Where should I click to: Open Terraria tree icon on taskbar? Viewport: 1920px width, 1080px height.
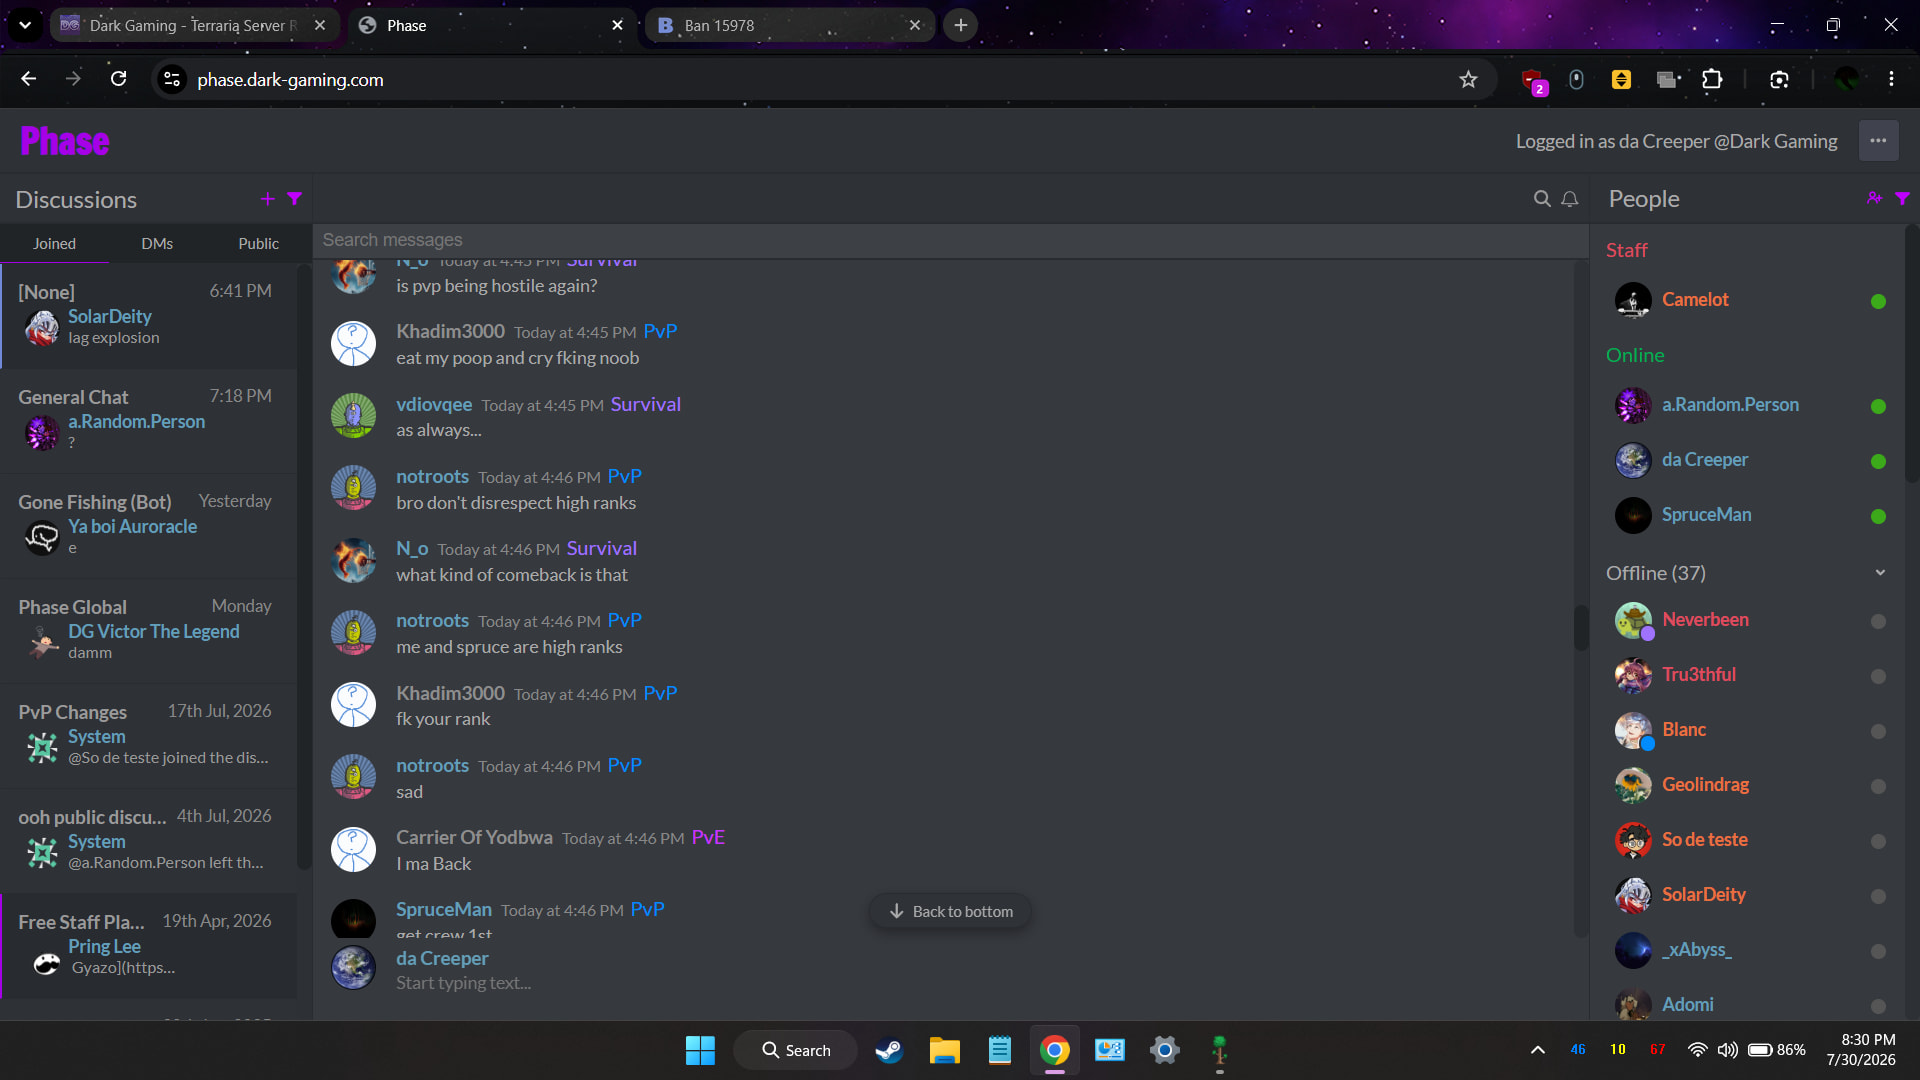click(x=1219, y=1050)
